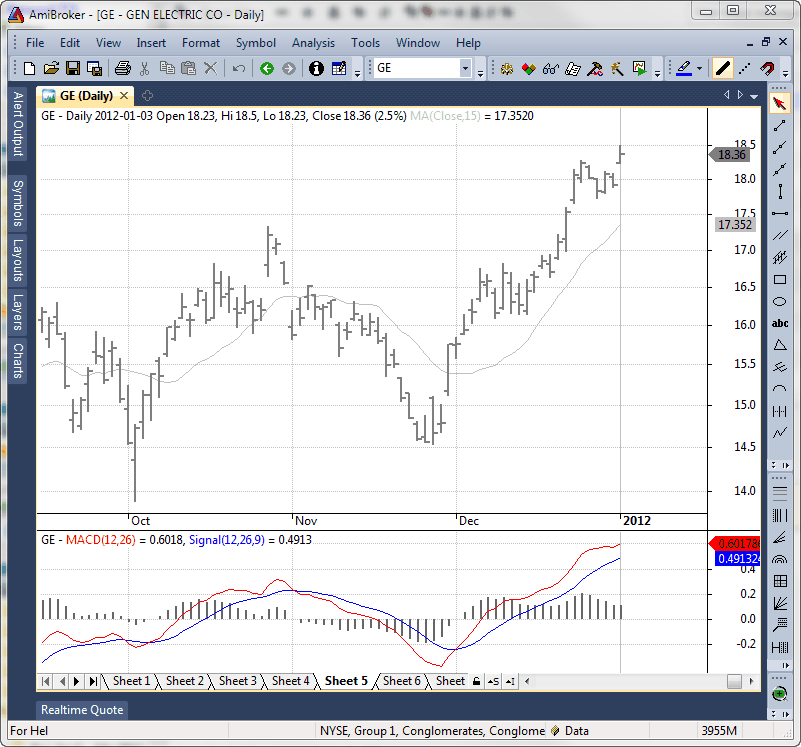Open the Realtime Quote panel
801x747 pixels.
[x=82, y=710]
